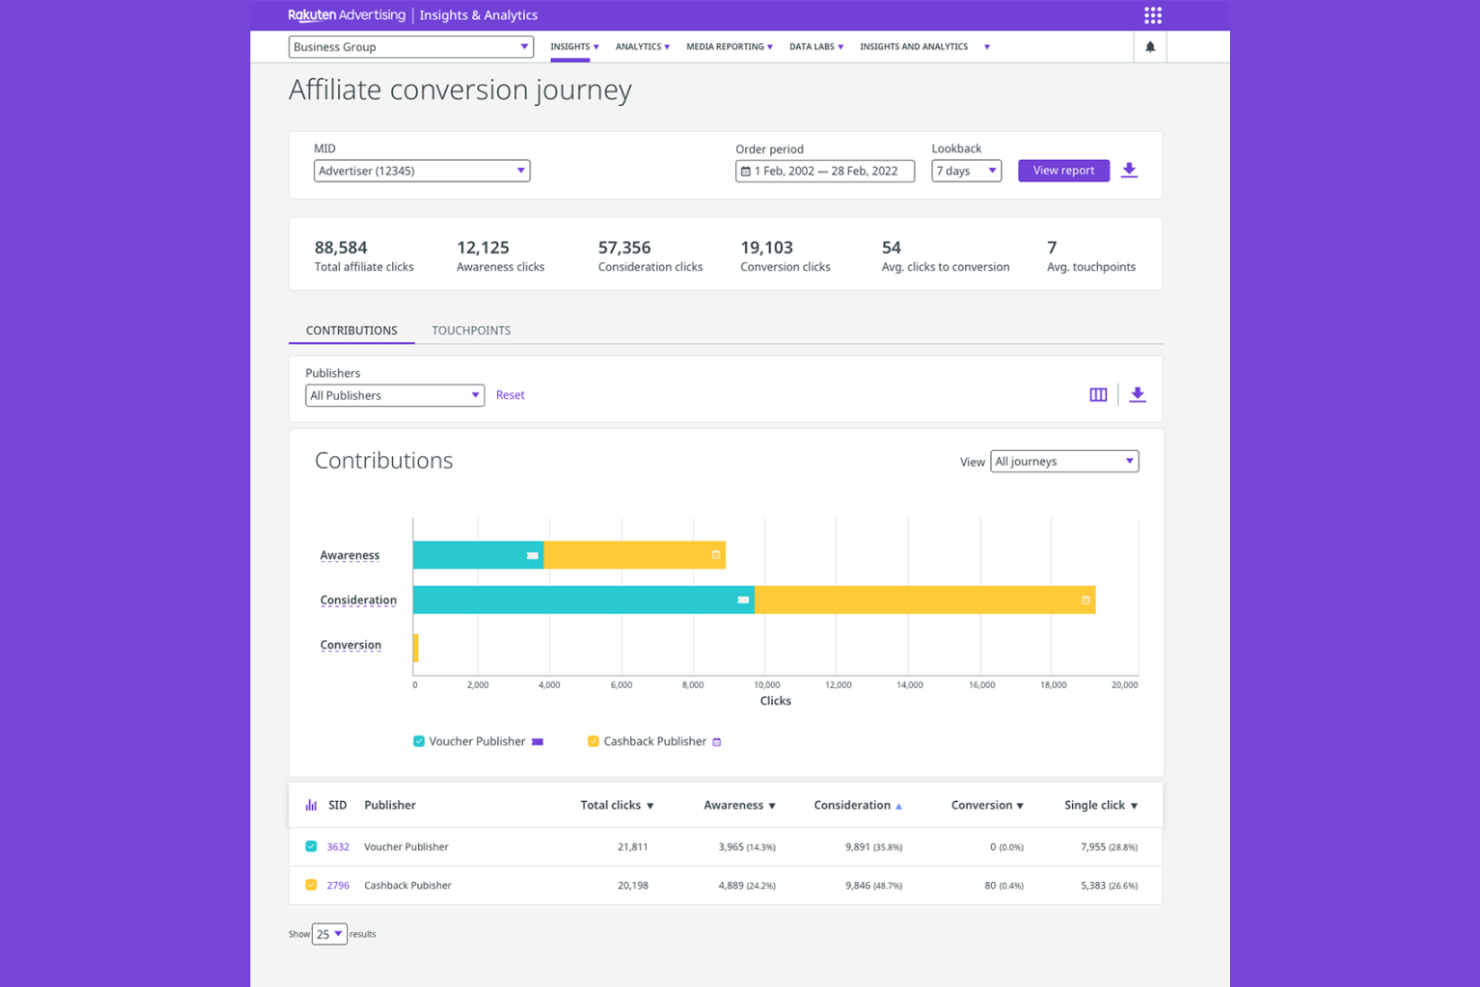Download contributions data icon
The image size is (1480, 987).
[x=1137, y=395]
